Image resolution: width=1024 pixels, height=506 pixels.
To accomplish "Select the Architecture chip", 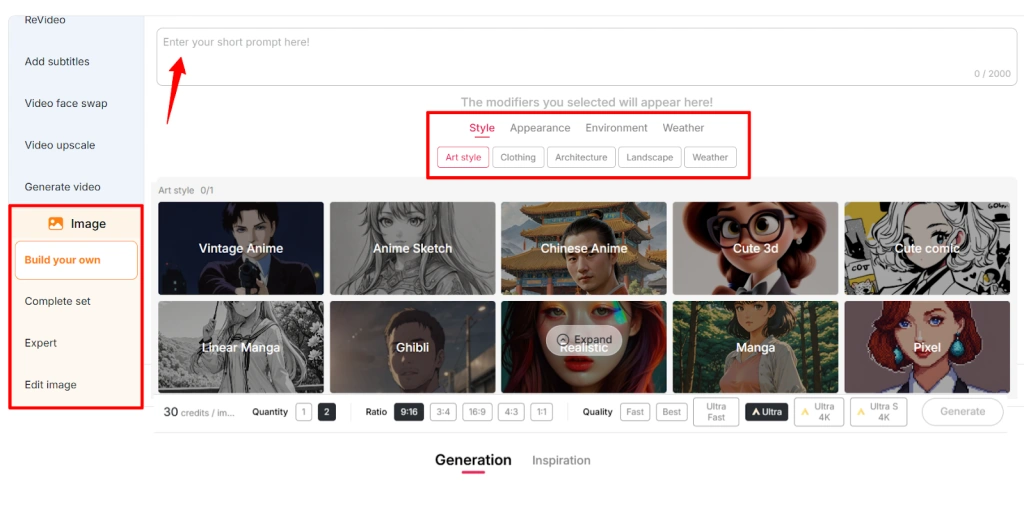I will [x=581, y=157].
